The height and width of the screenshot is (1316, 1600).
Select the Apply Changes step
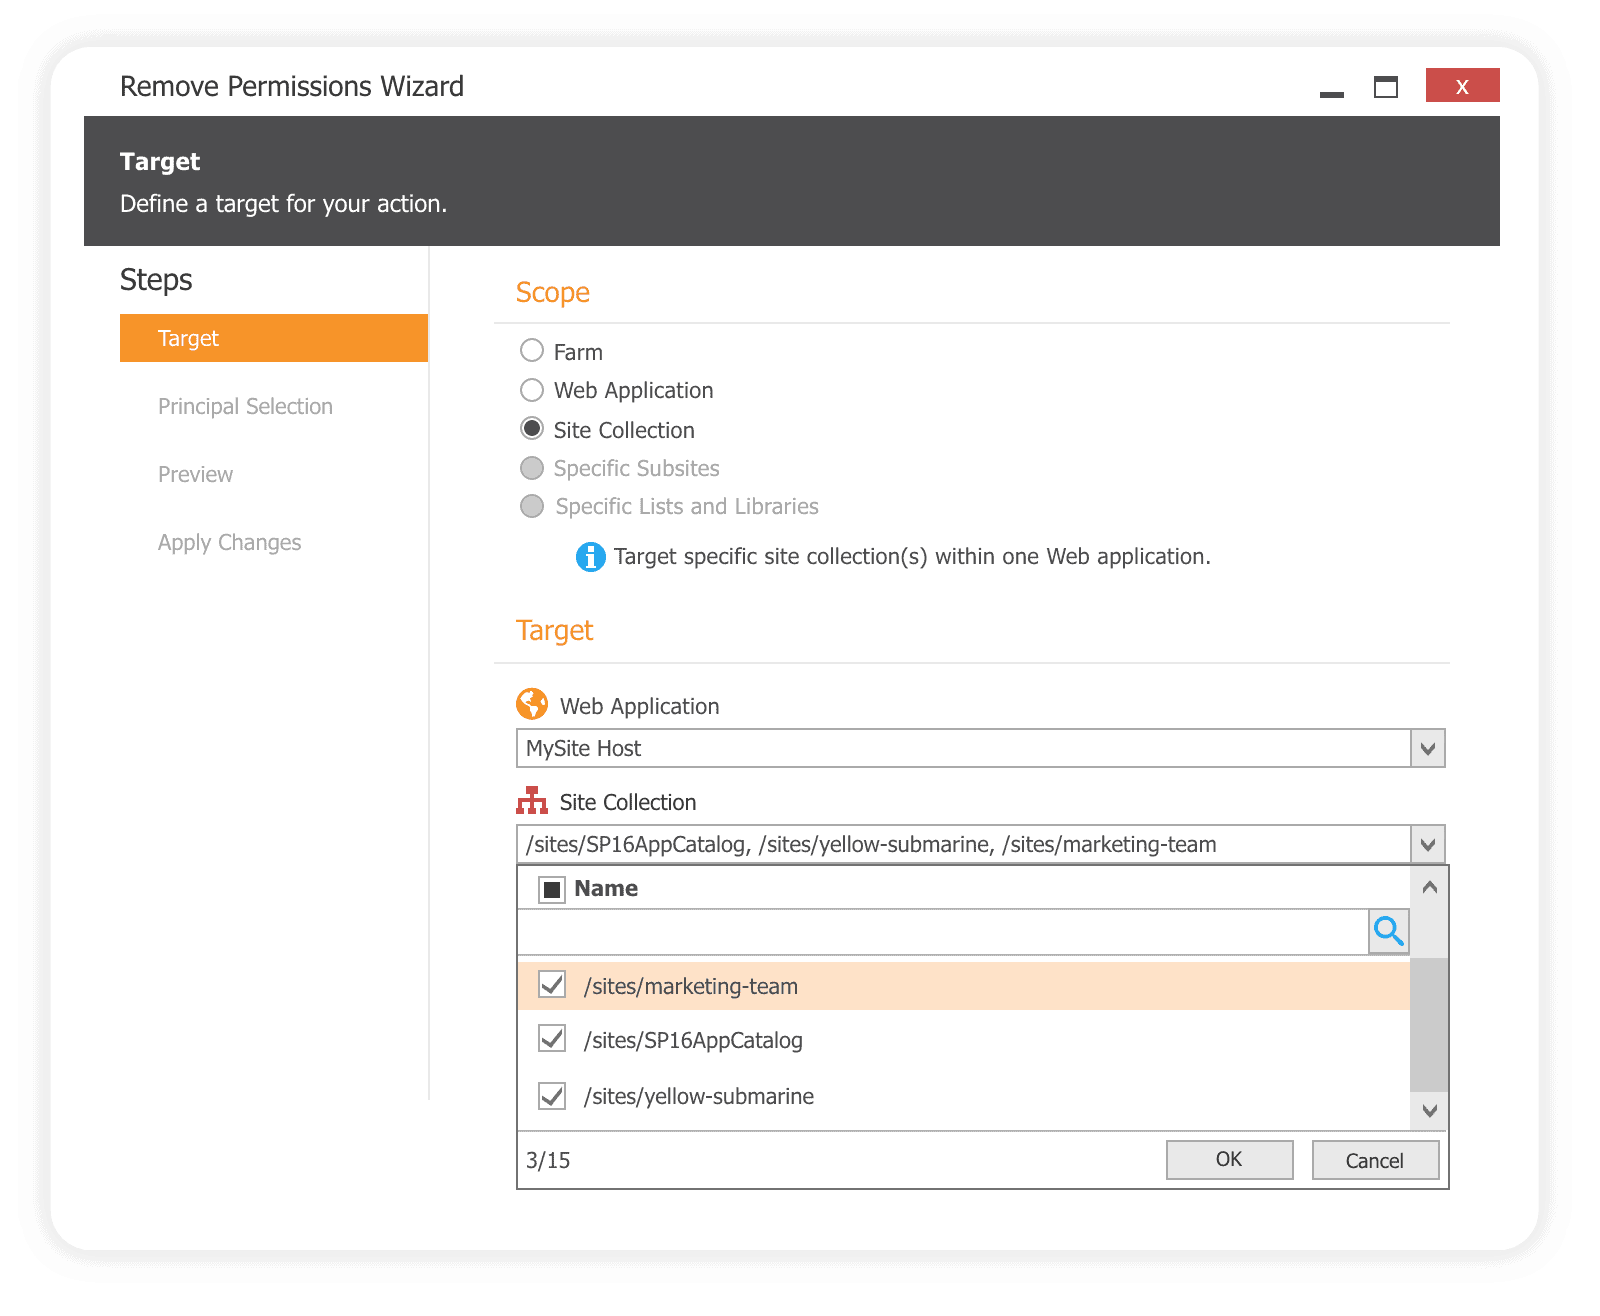click(229, 542)
